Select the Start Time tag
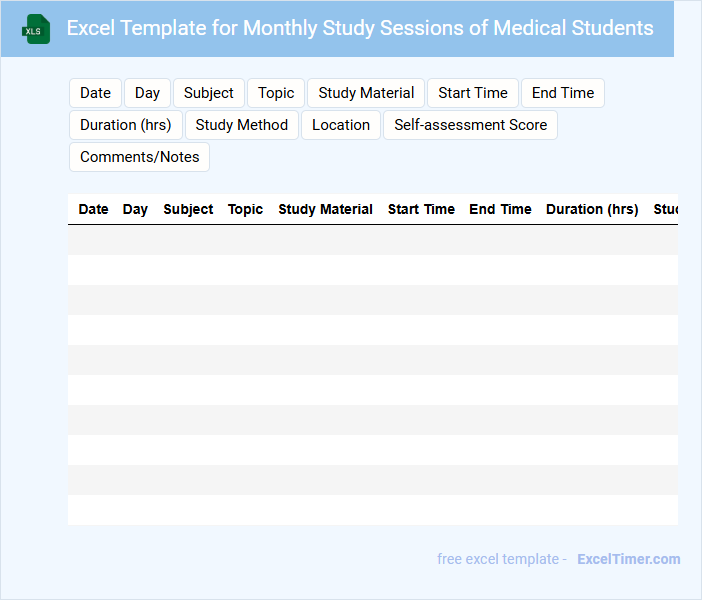The height and width of the screenshot is (600, 702). tap(473, 93)
